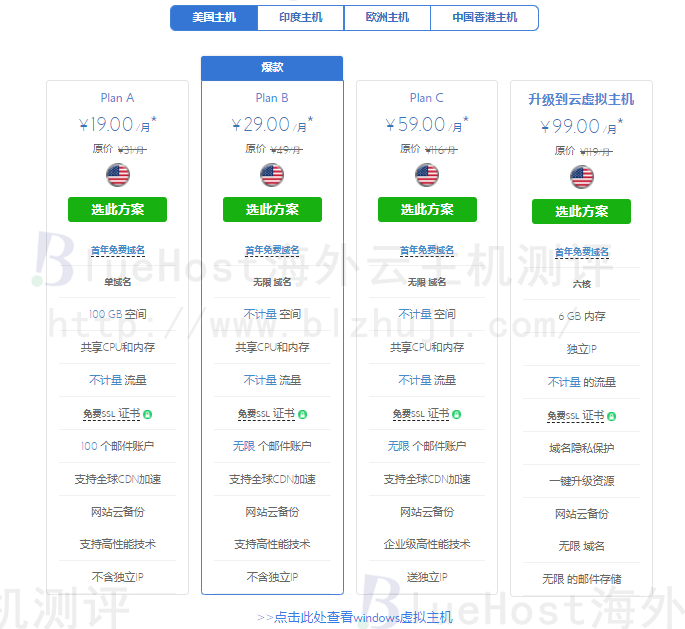Click 无限 域名 in Plan B
685x629 pixels.
[272, 282]
